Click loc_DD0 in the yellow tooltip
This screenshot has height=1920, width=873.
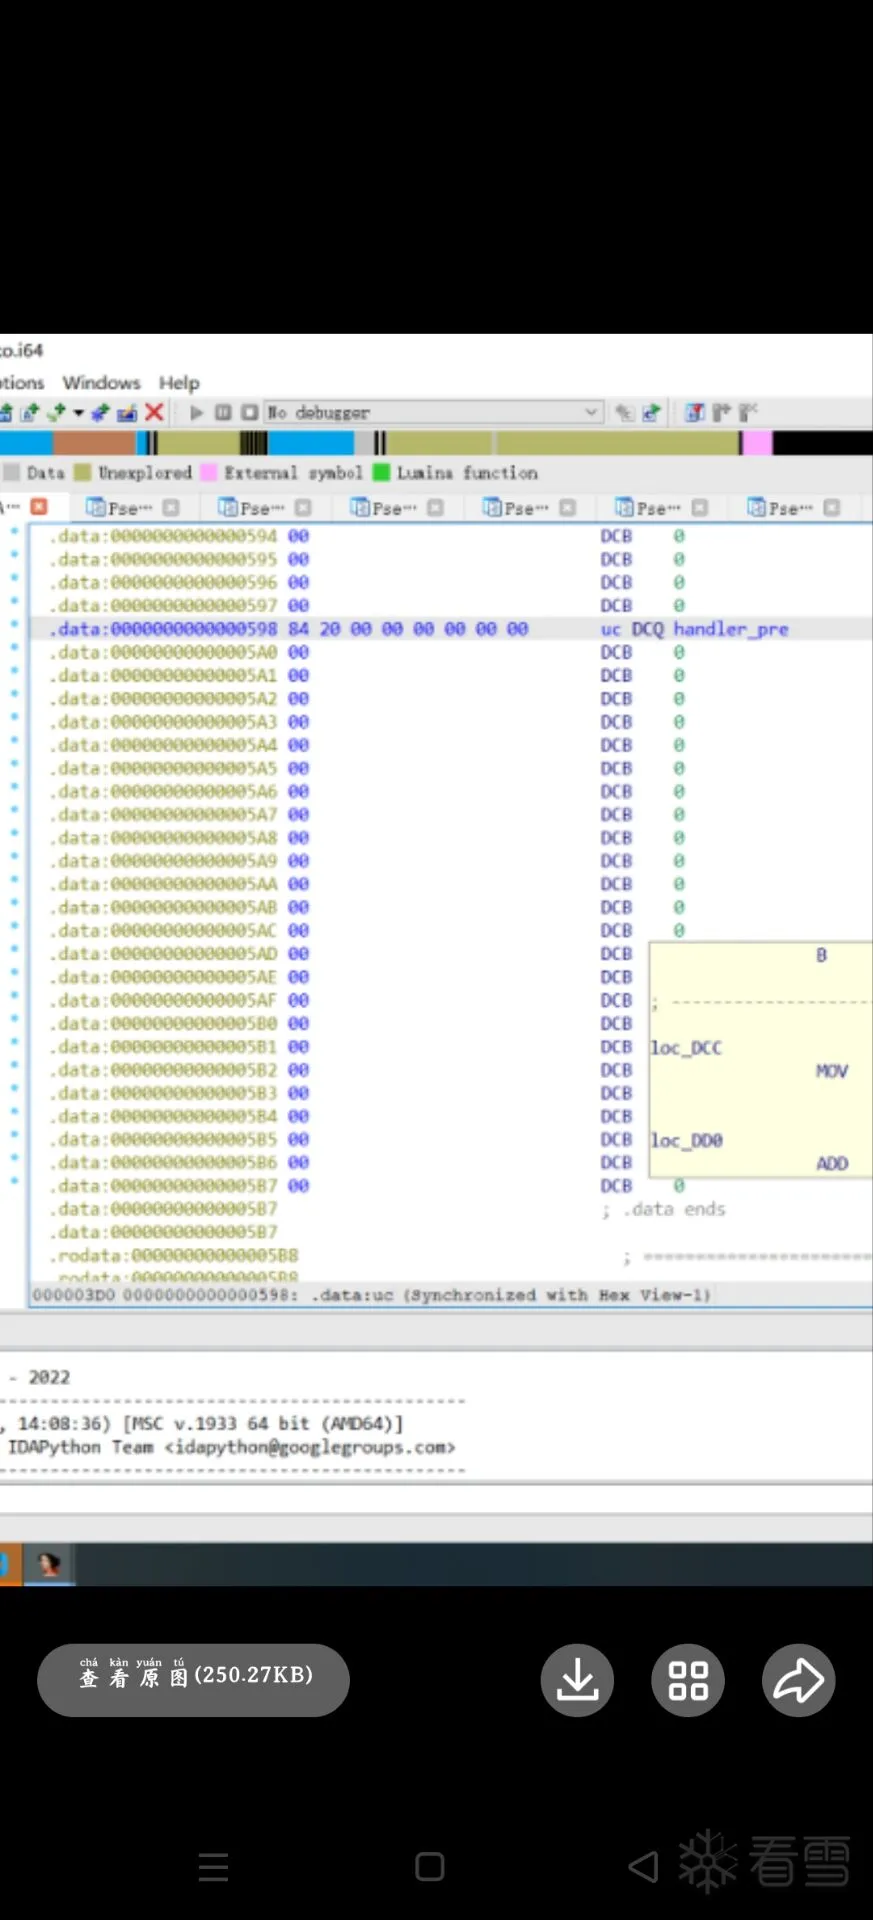click(x=686, y=1141)
